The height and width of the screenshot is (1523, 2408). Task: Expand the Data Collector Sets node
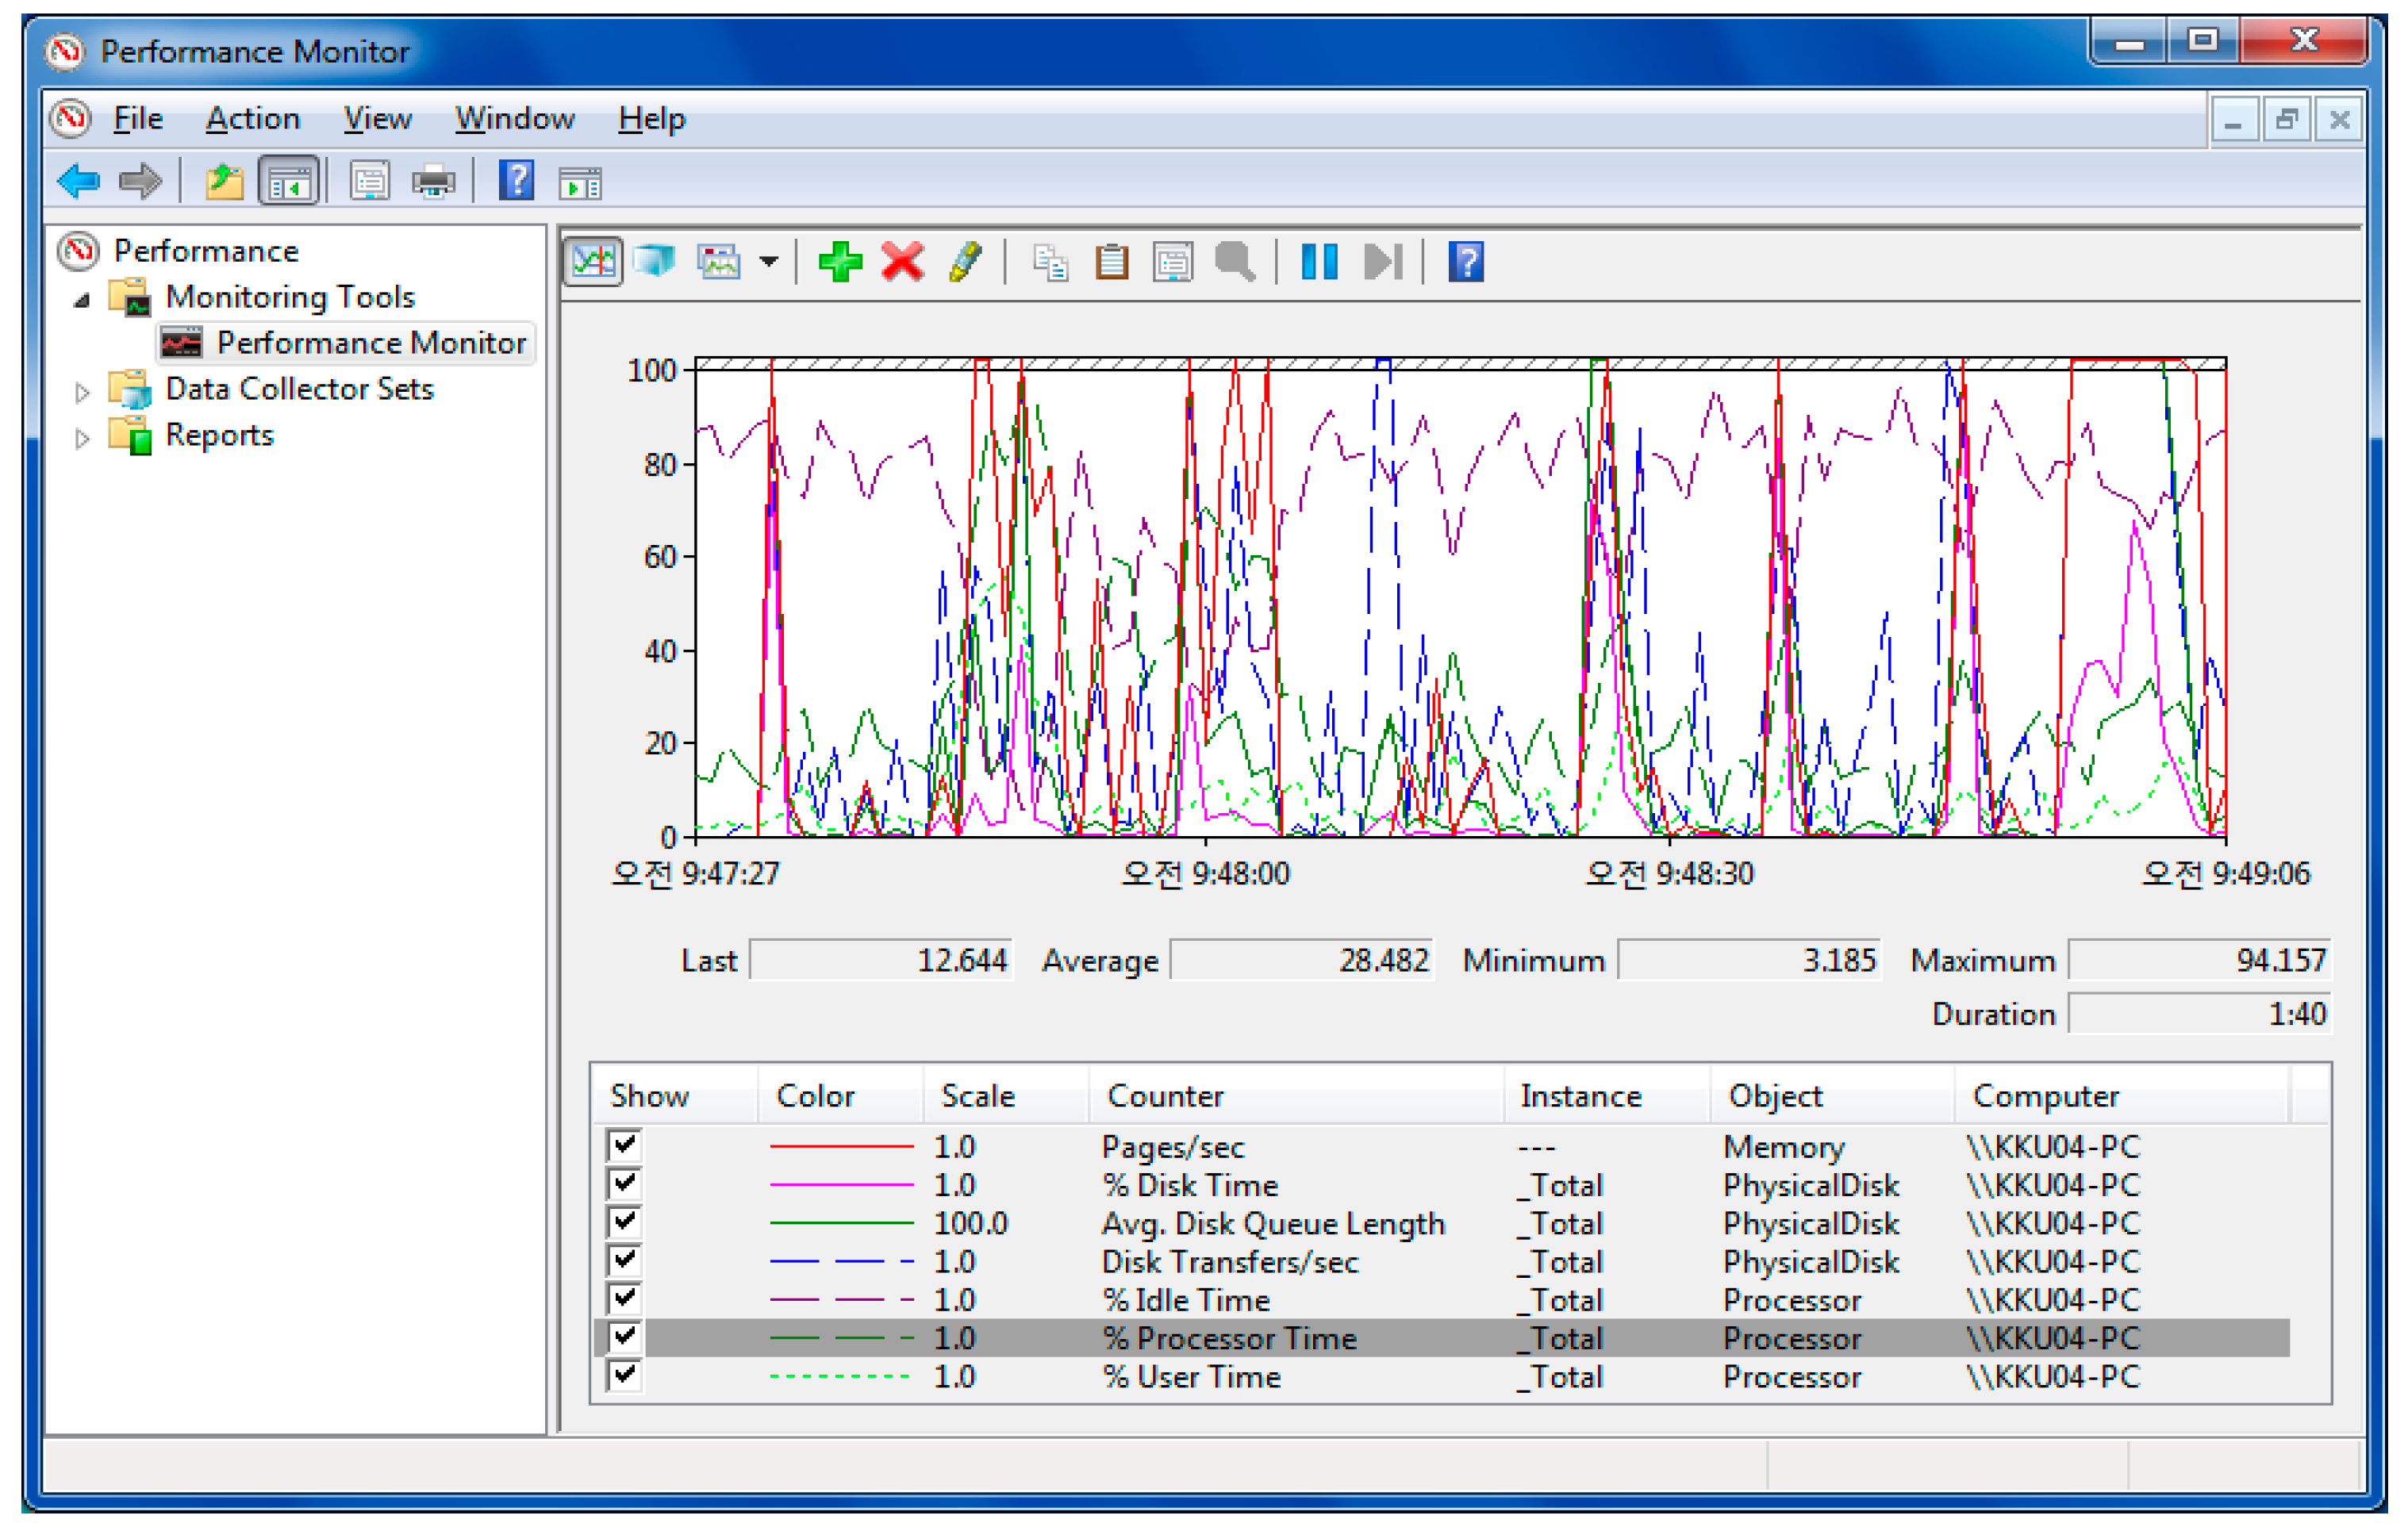click(x=83, y=392)
